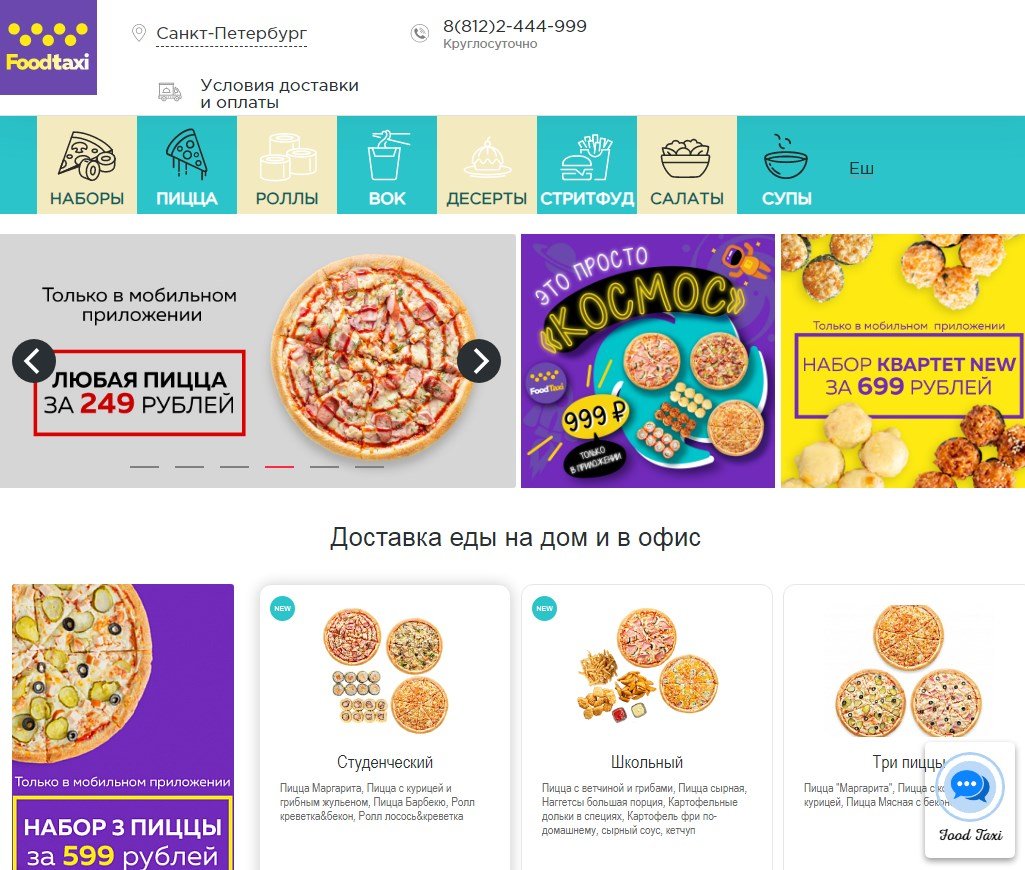Open the Школьный set product card
The height and width of the screenshot is (870, 1025).
(x=647, y=727)
